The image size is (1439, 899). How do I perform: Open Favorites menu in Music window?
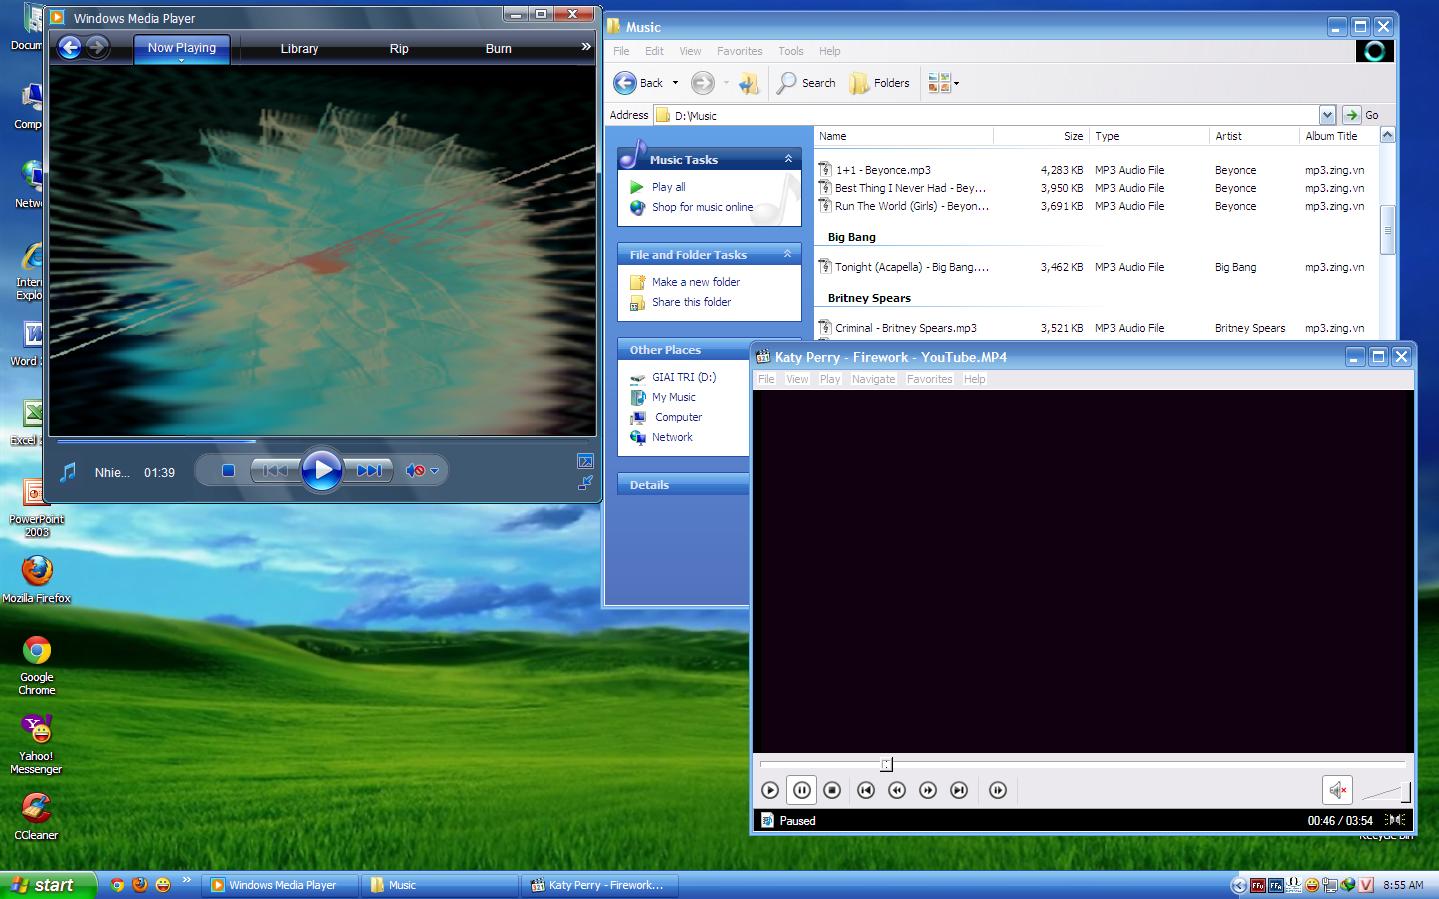[740, 51]
